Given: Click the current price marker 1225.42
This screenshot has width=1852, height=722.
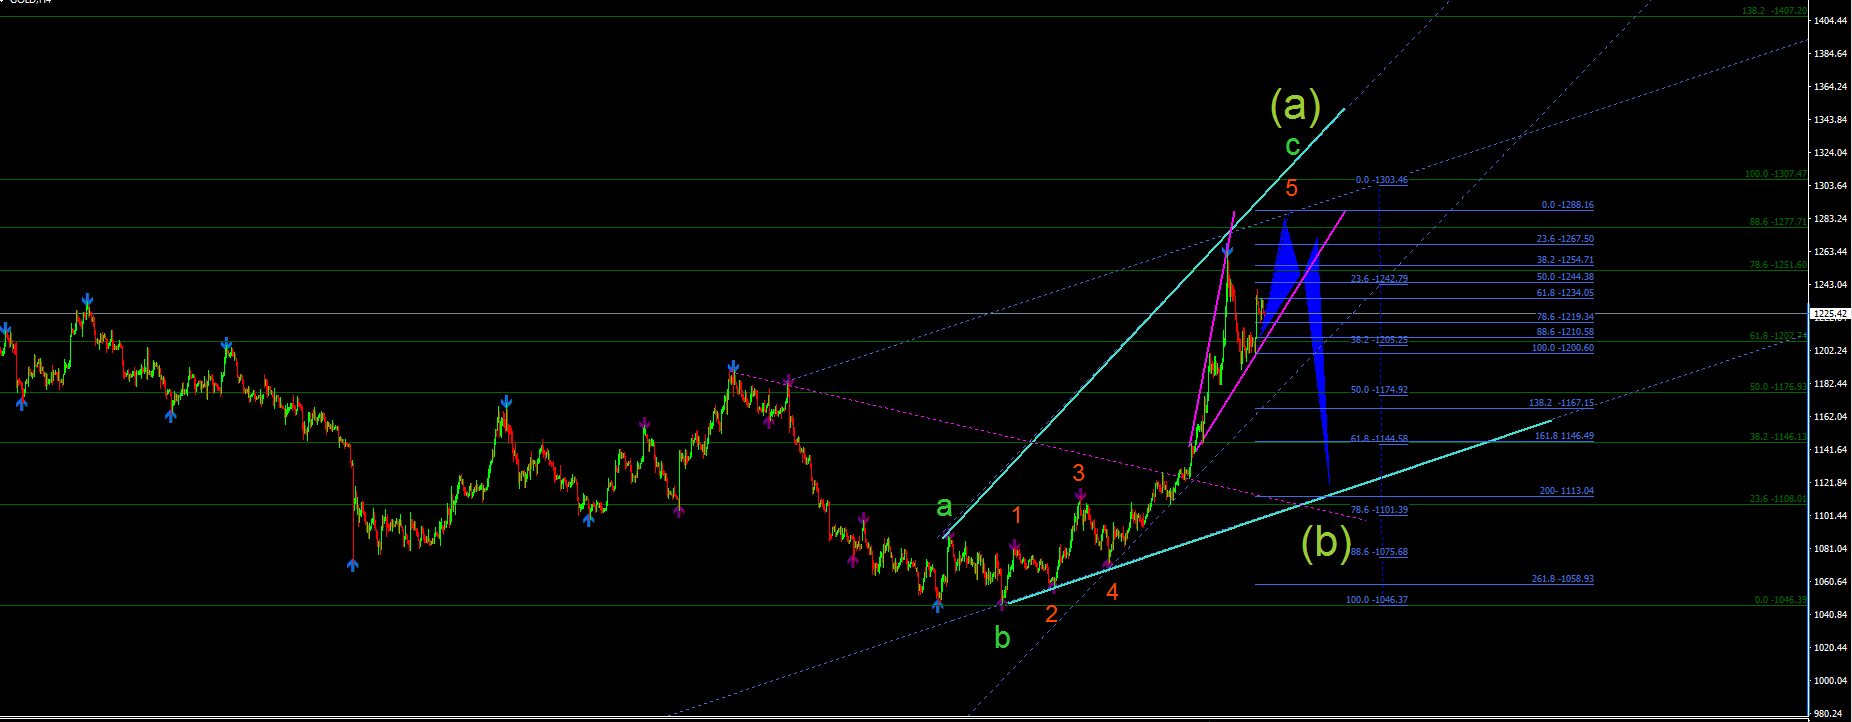Looking at the screenshot, I should tap(1831, 314).
